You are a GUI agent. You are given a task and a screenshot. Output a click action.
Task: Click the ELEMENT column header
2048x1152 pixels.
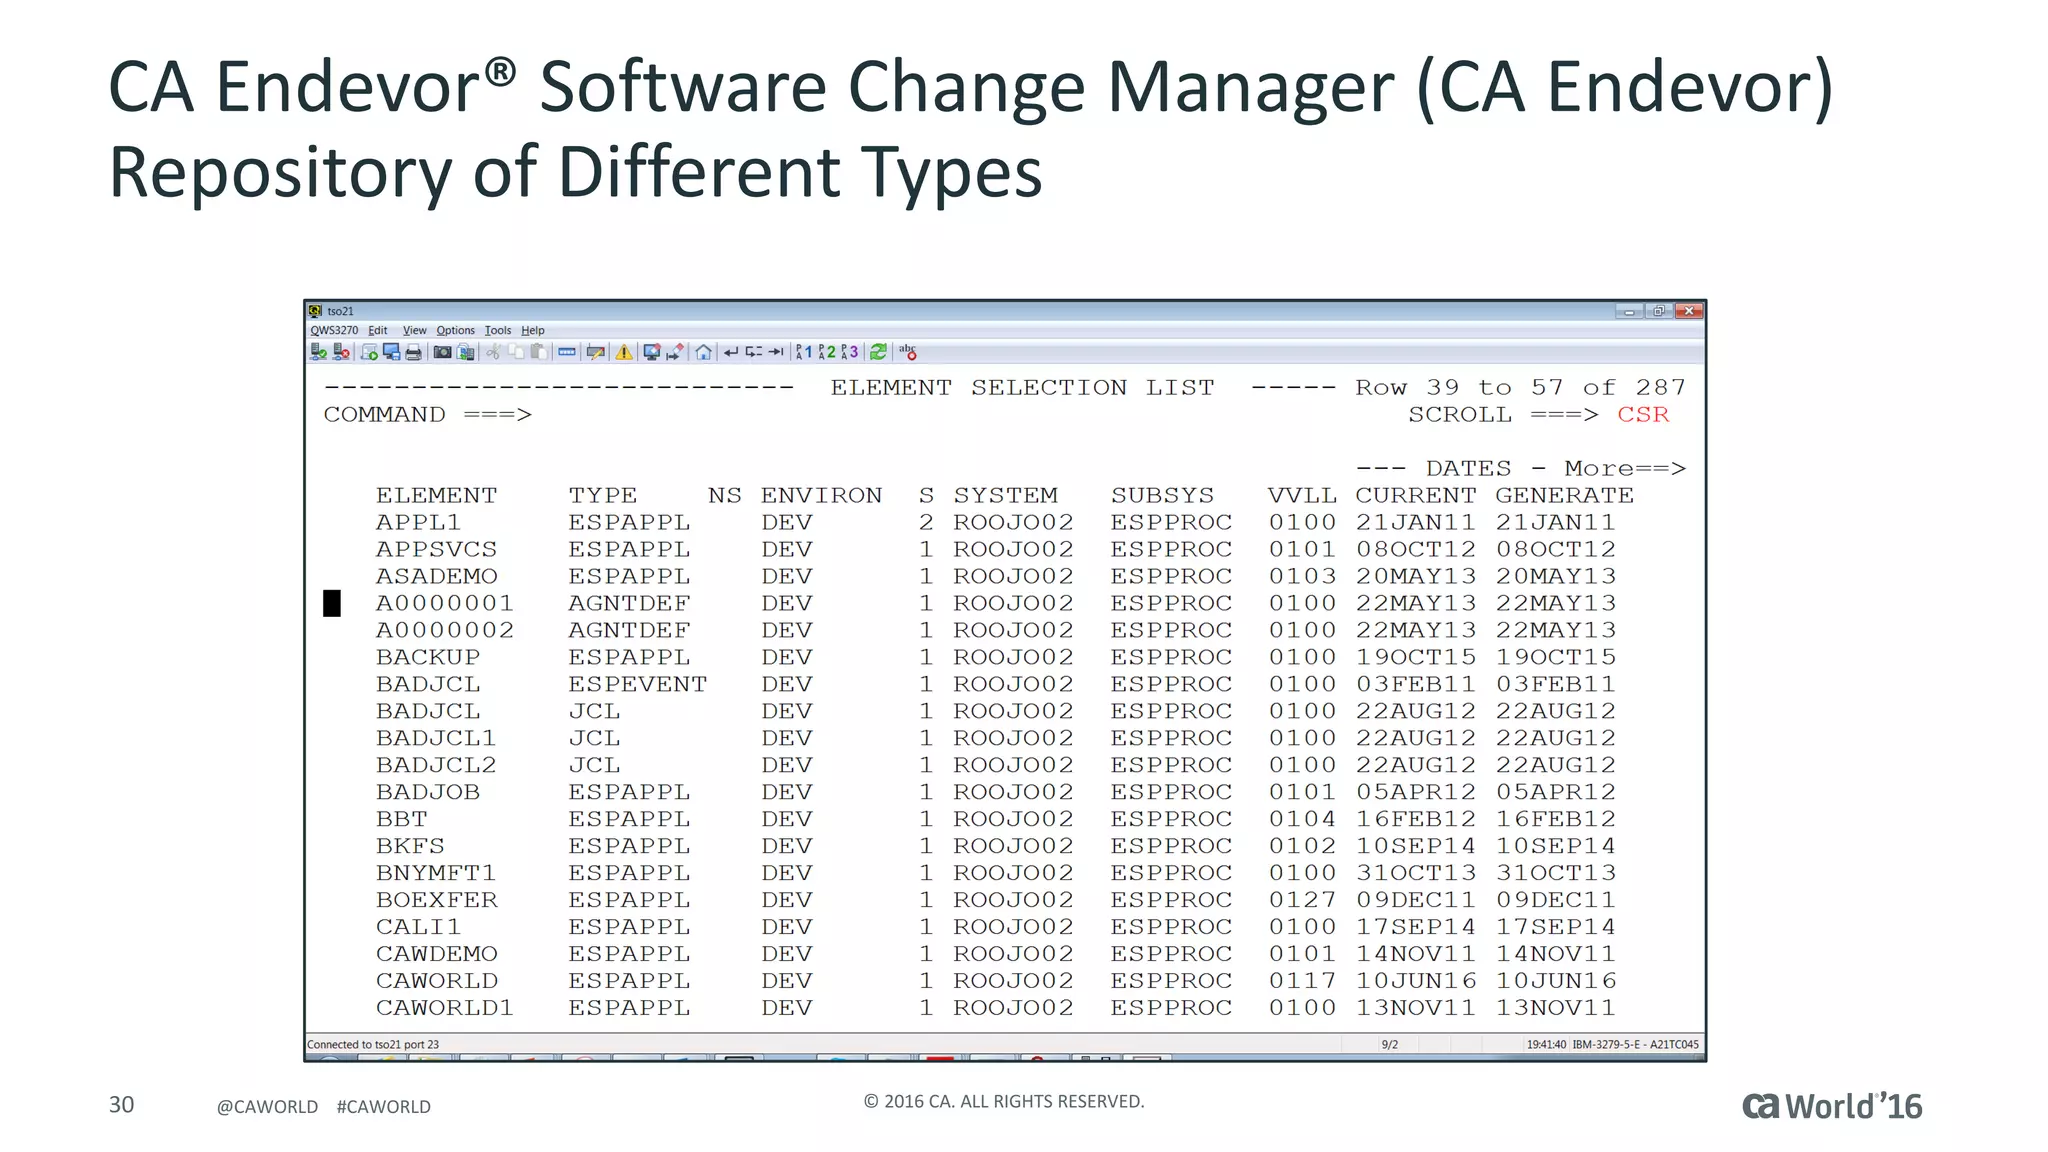click(x=436, y=496)
